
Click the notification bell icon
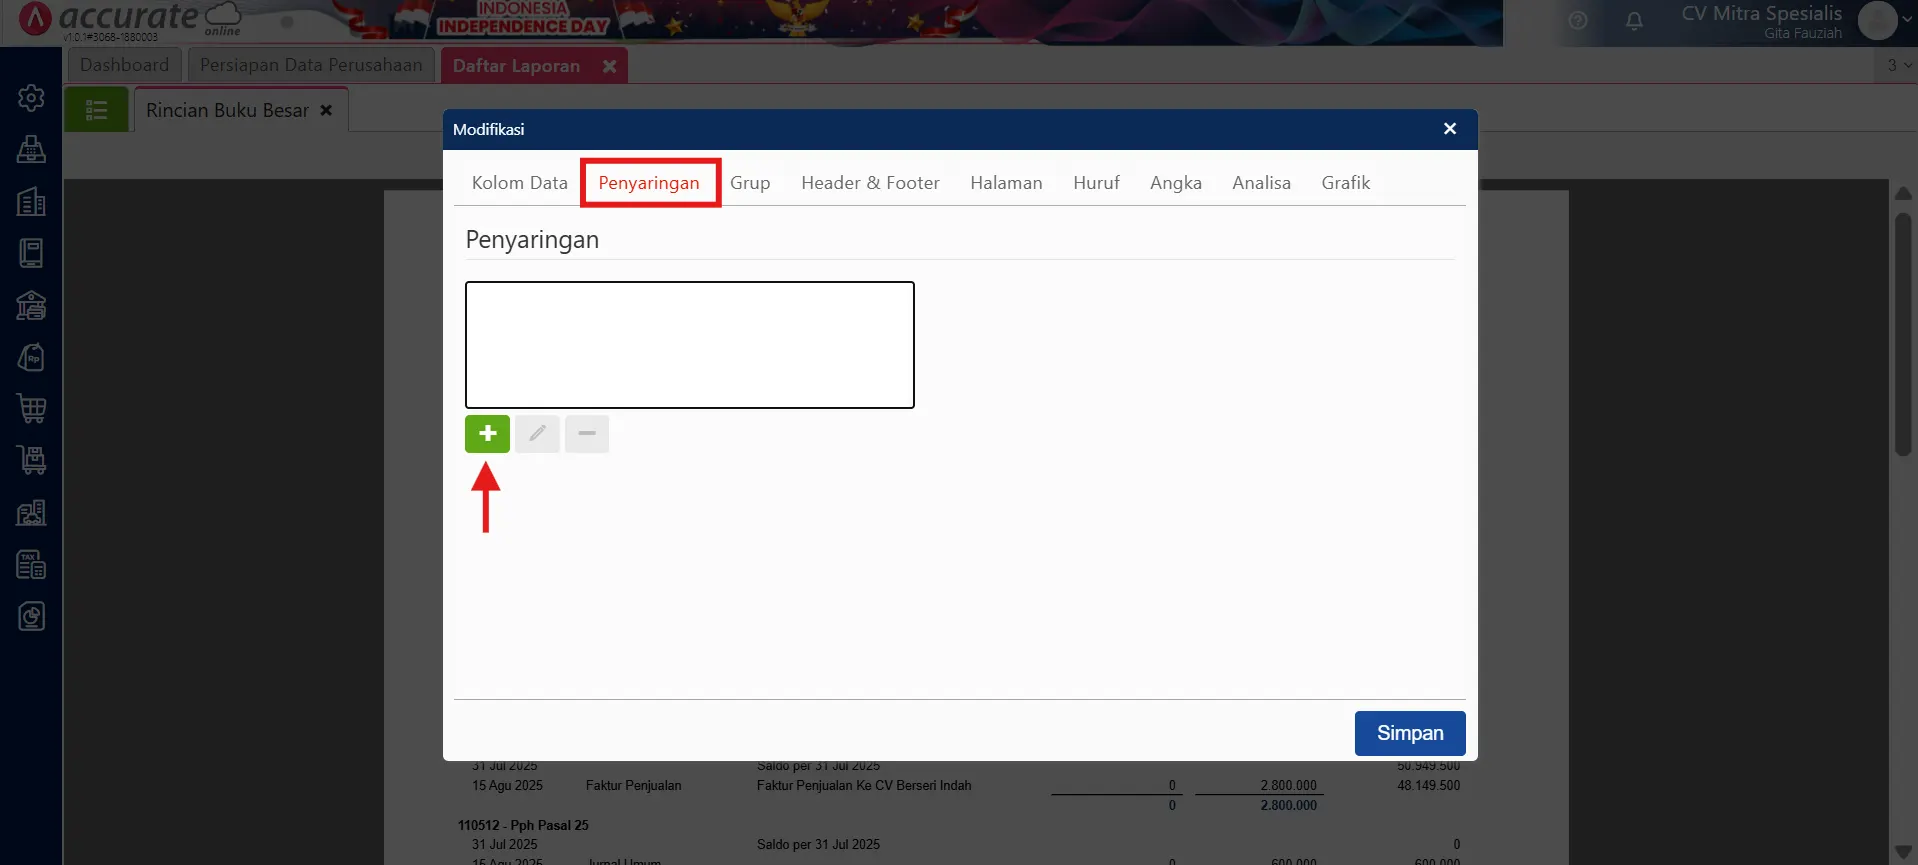[x=1634, y=21]
